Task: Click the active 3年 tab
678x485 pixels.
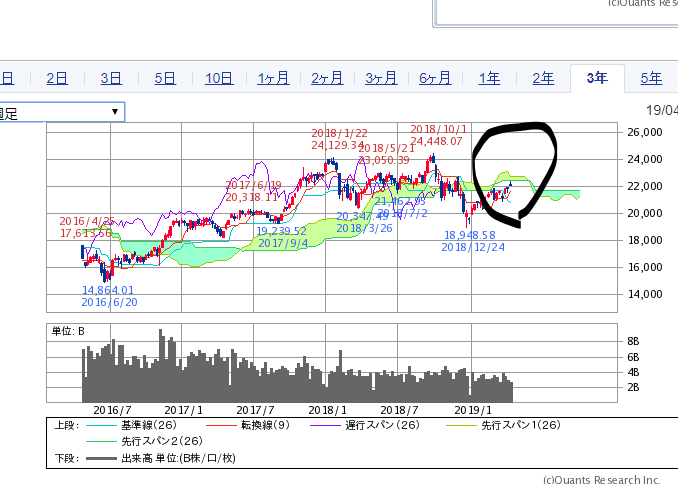Action: (x=597, y=78)
